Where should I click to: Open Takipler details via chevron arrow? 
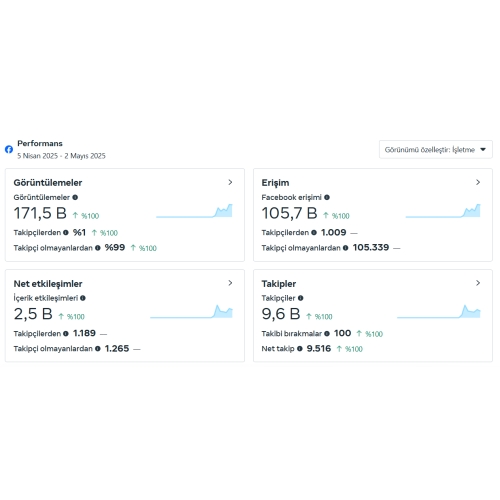478,283
